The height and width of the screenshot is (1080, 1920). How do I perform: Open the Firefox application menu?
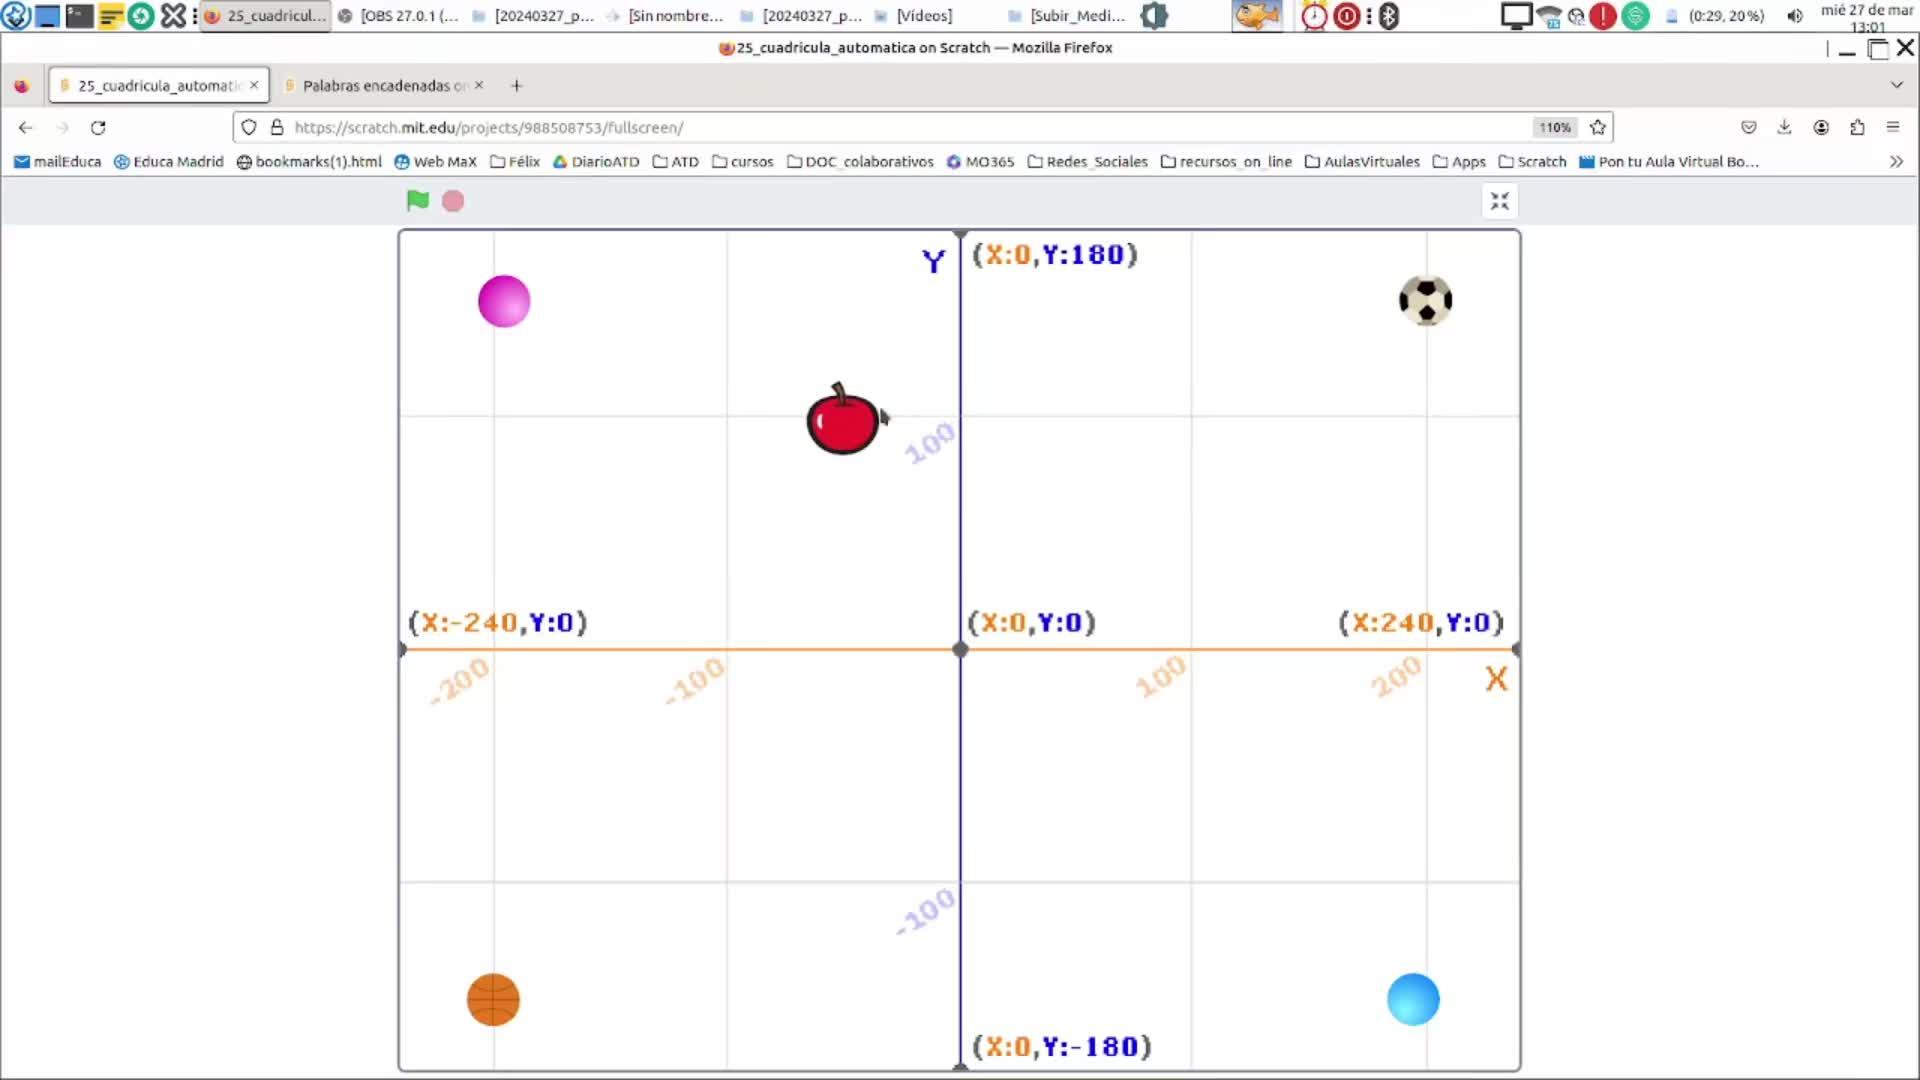click(1892, 127)
